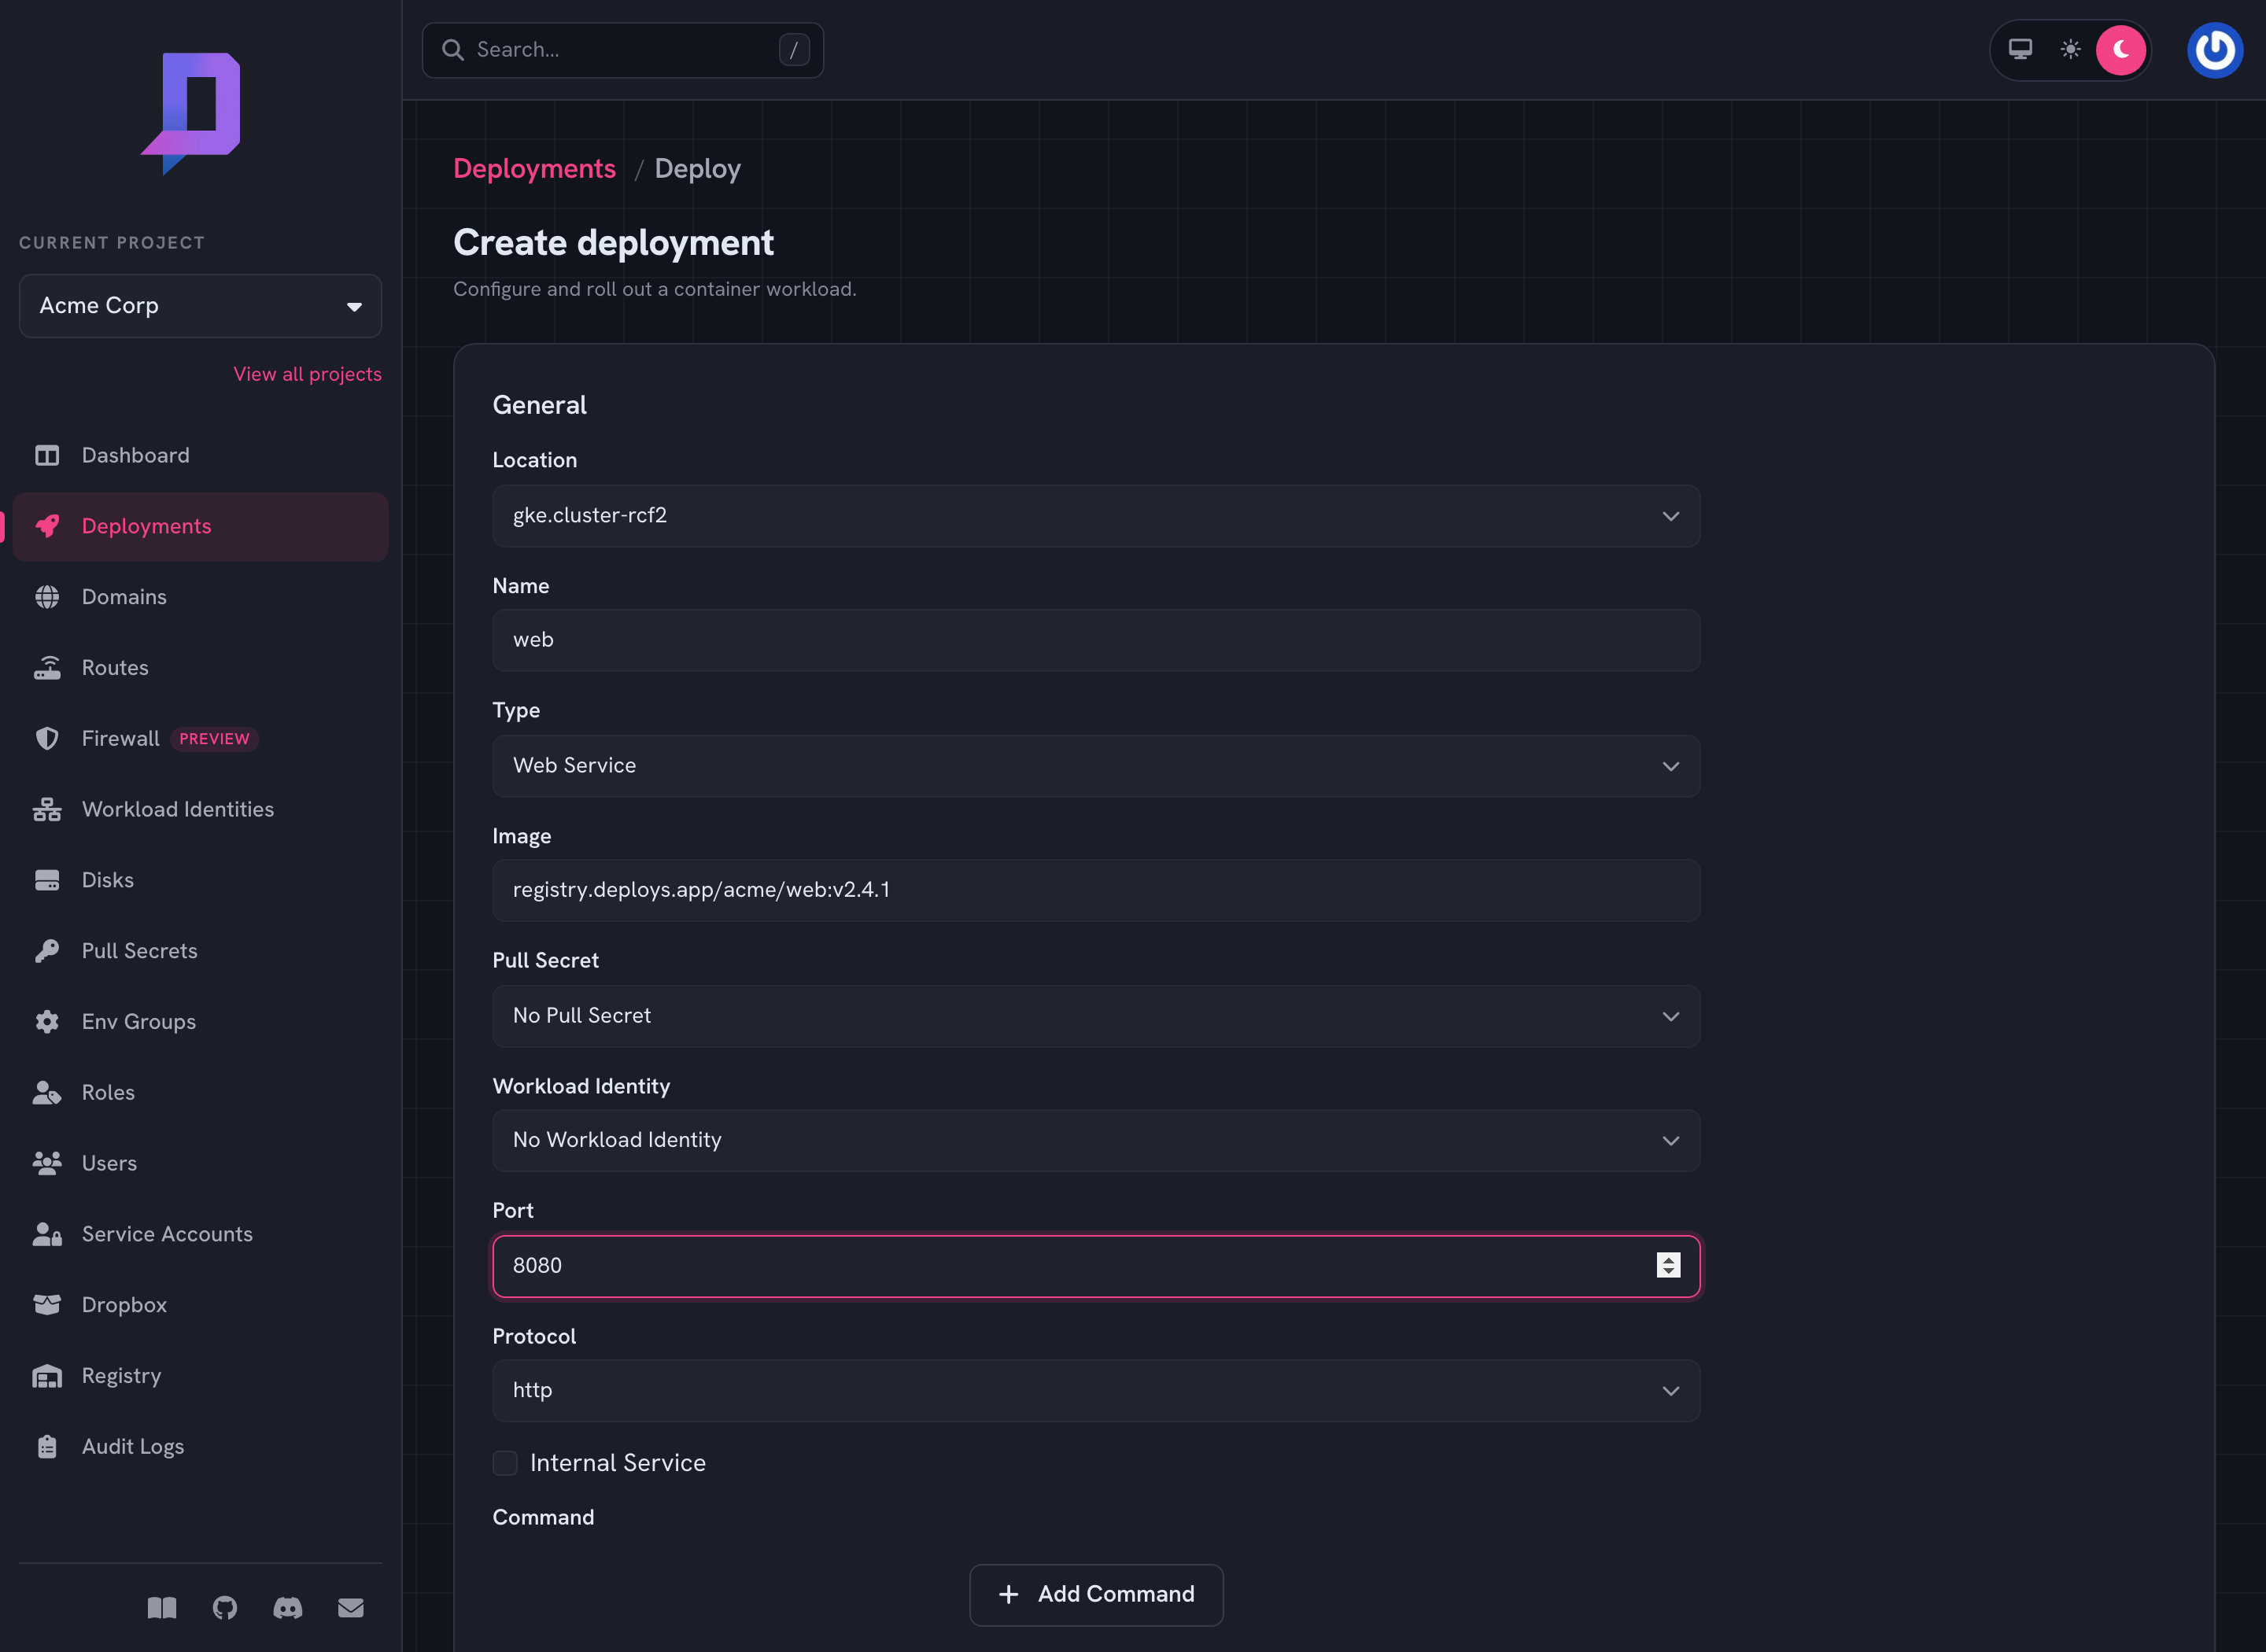Click the Workload Identities network icon
Viewport: 2266px width, 1652px height.
(x=47, y=809)
